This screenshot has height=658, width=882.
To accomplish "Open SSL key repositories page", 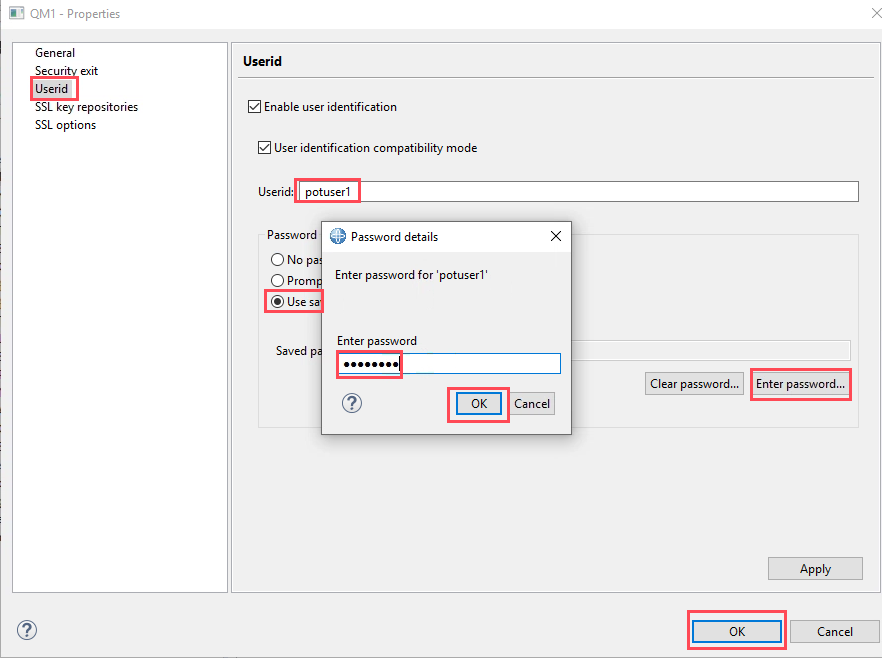I will [86, 107].
